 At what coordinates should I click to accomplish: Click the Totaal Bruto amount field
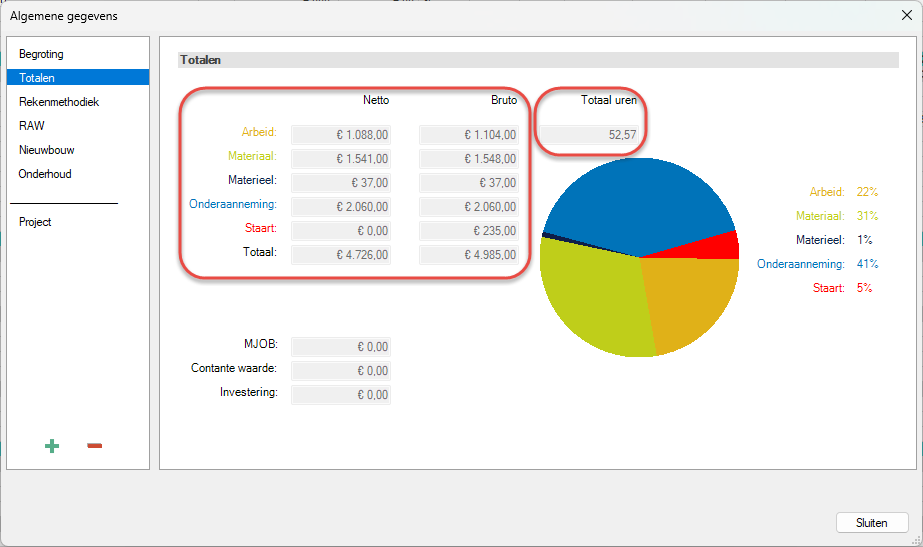coord(468,254)
